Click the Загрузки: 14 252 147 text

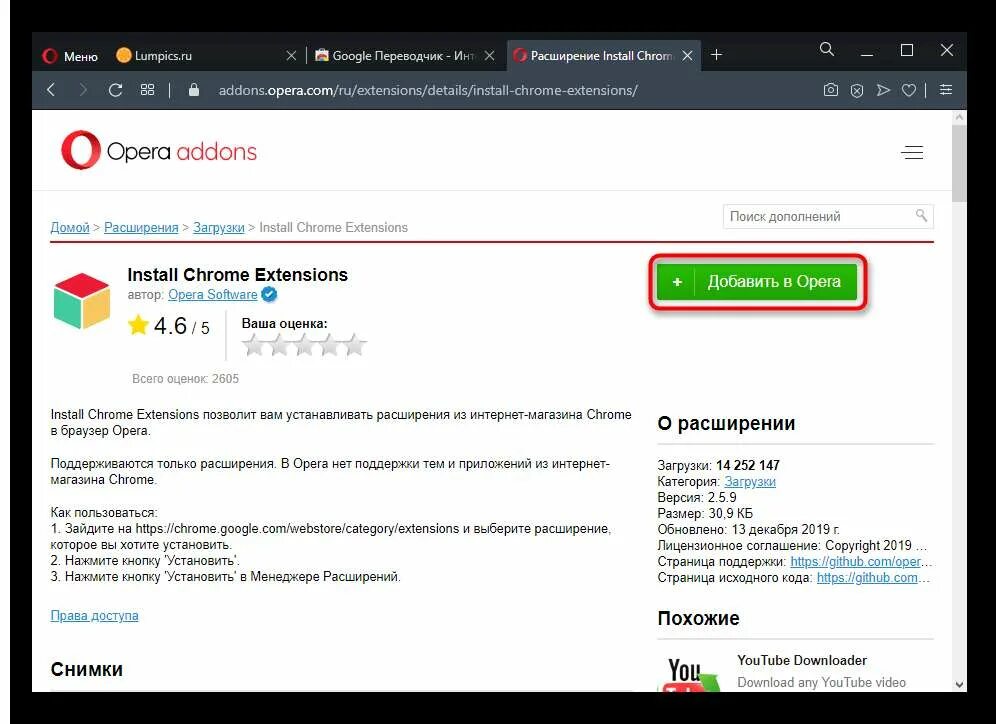[719, 465]
